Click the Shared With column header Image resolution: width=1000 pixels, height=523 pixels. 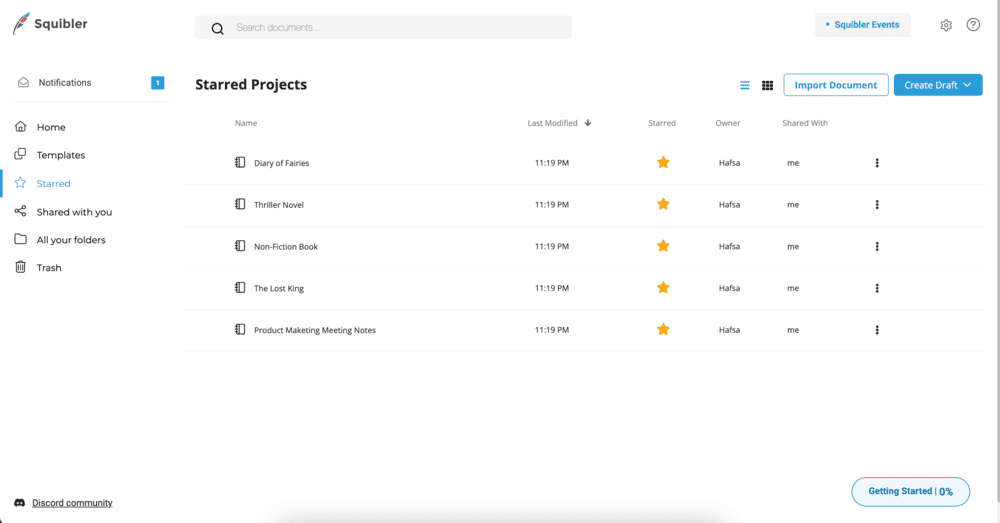[805, 123]
